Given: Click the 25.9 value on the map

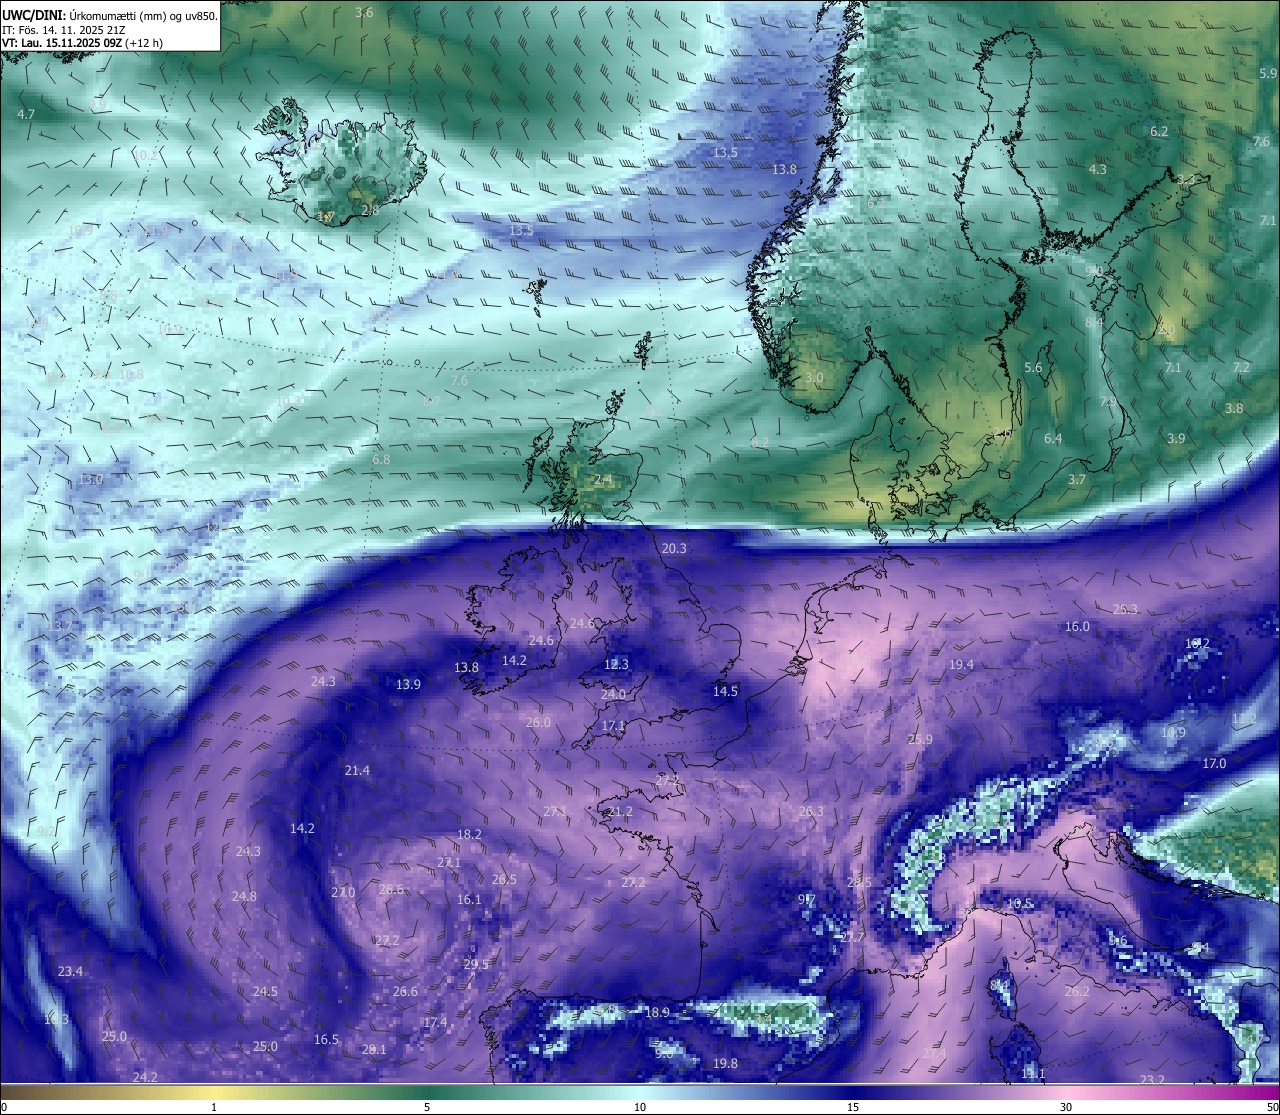Looking at the screenshot, I should tap(920, 739).
